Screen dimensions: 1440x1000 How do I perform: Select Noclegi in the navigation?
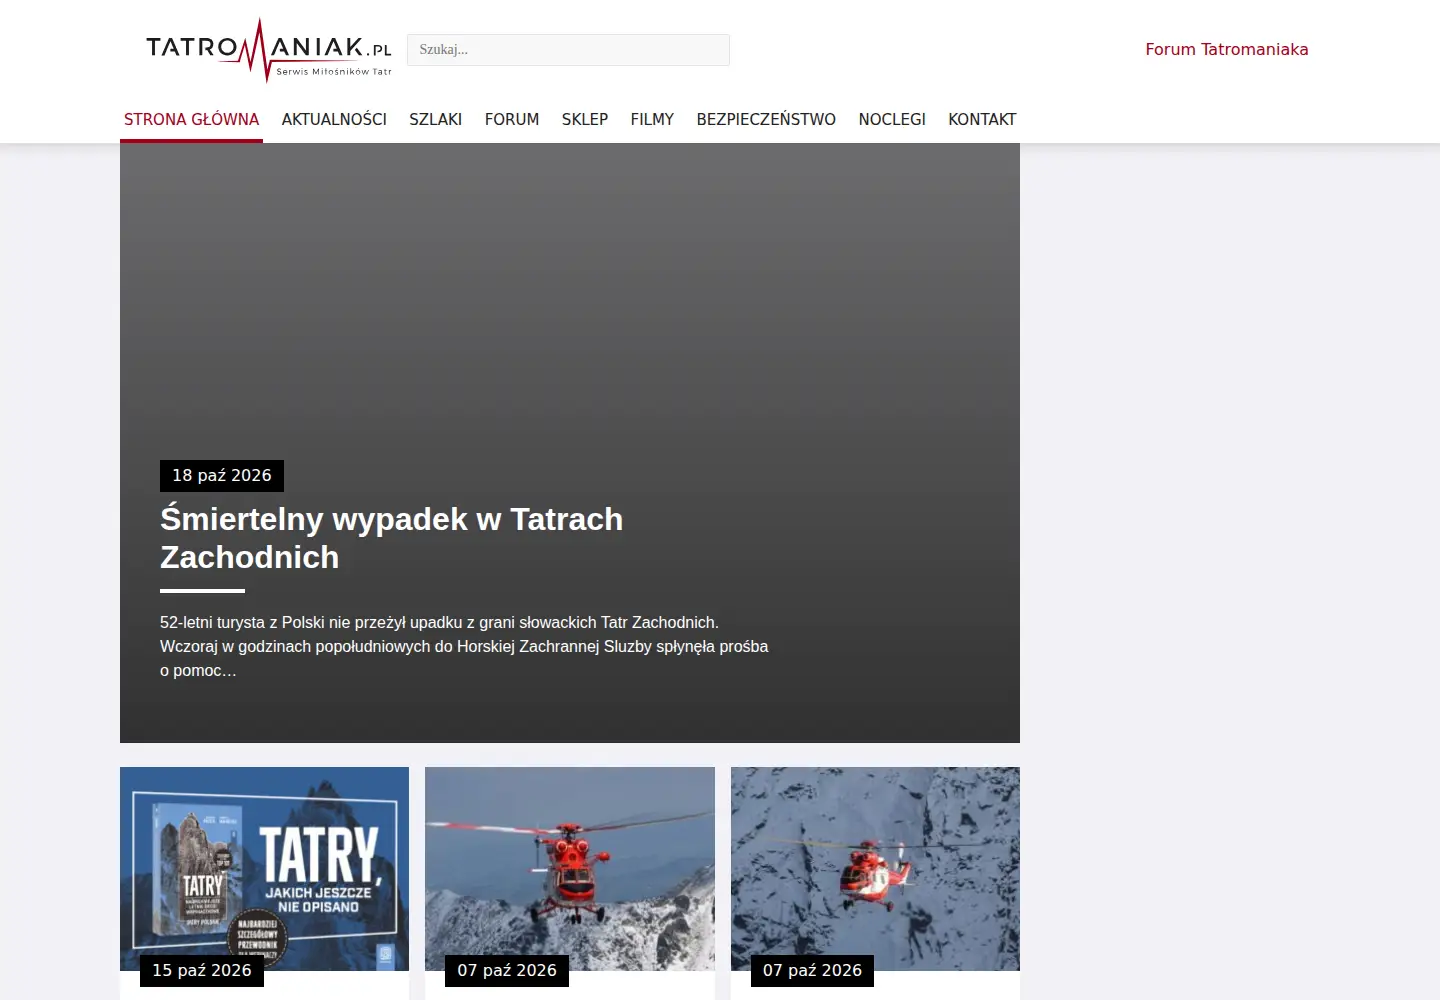pos(892,119)
